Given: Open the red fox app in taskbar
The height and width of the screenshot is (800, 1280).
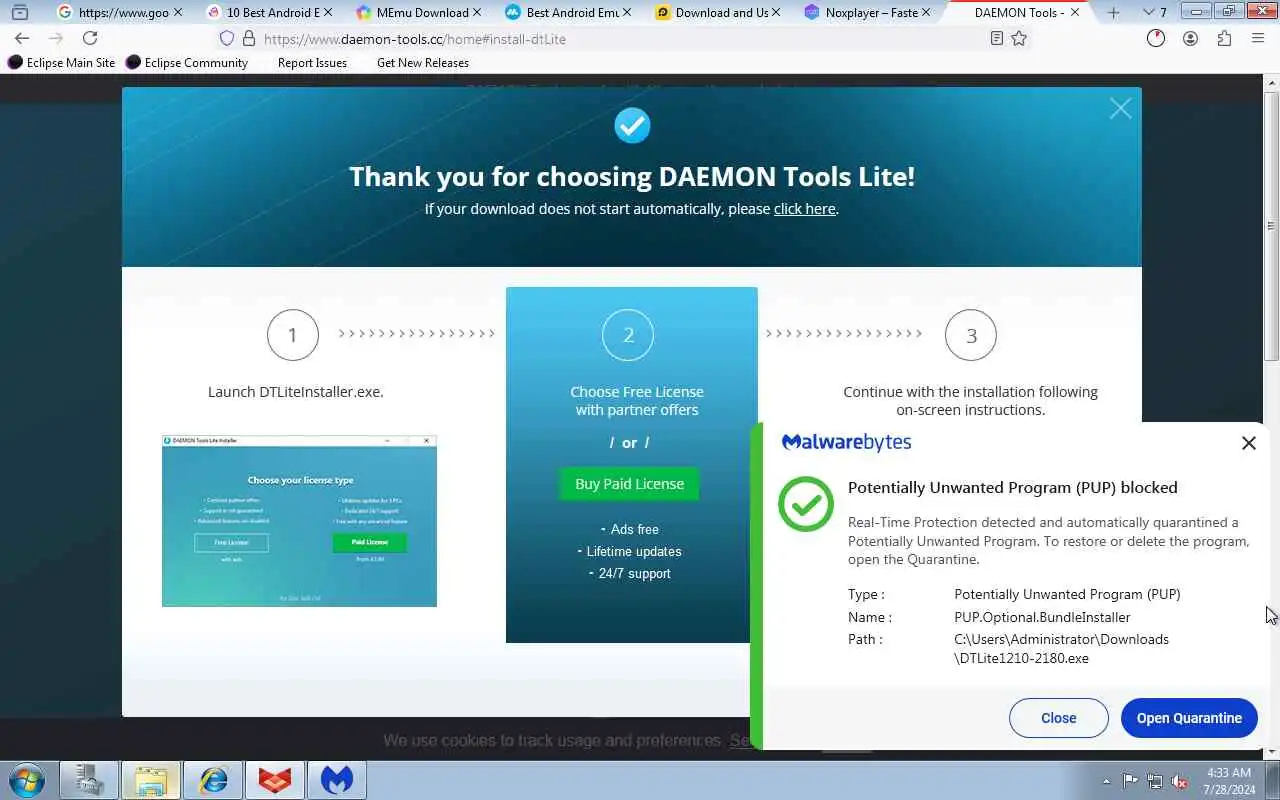Looking at the screenshot, I should (x=275, y=780).
